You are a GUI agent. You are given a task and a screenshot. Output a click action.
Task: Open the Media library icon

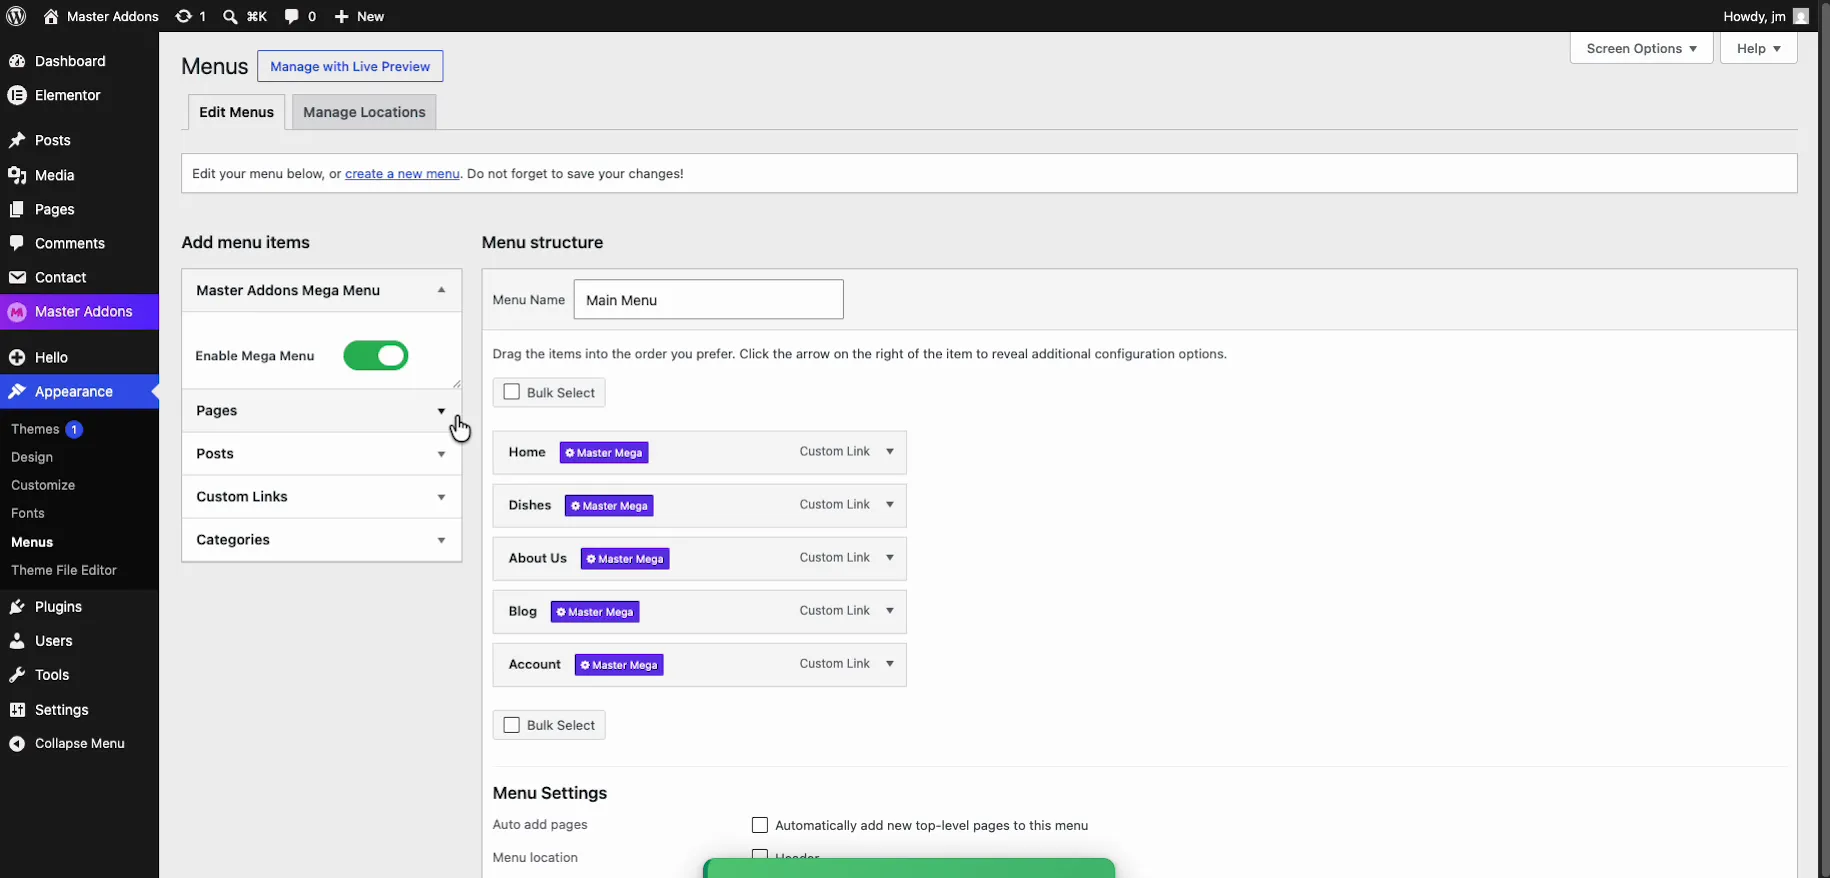point(17,175)
